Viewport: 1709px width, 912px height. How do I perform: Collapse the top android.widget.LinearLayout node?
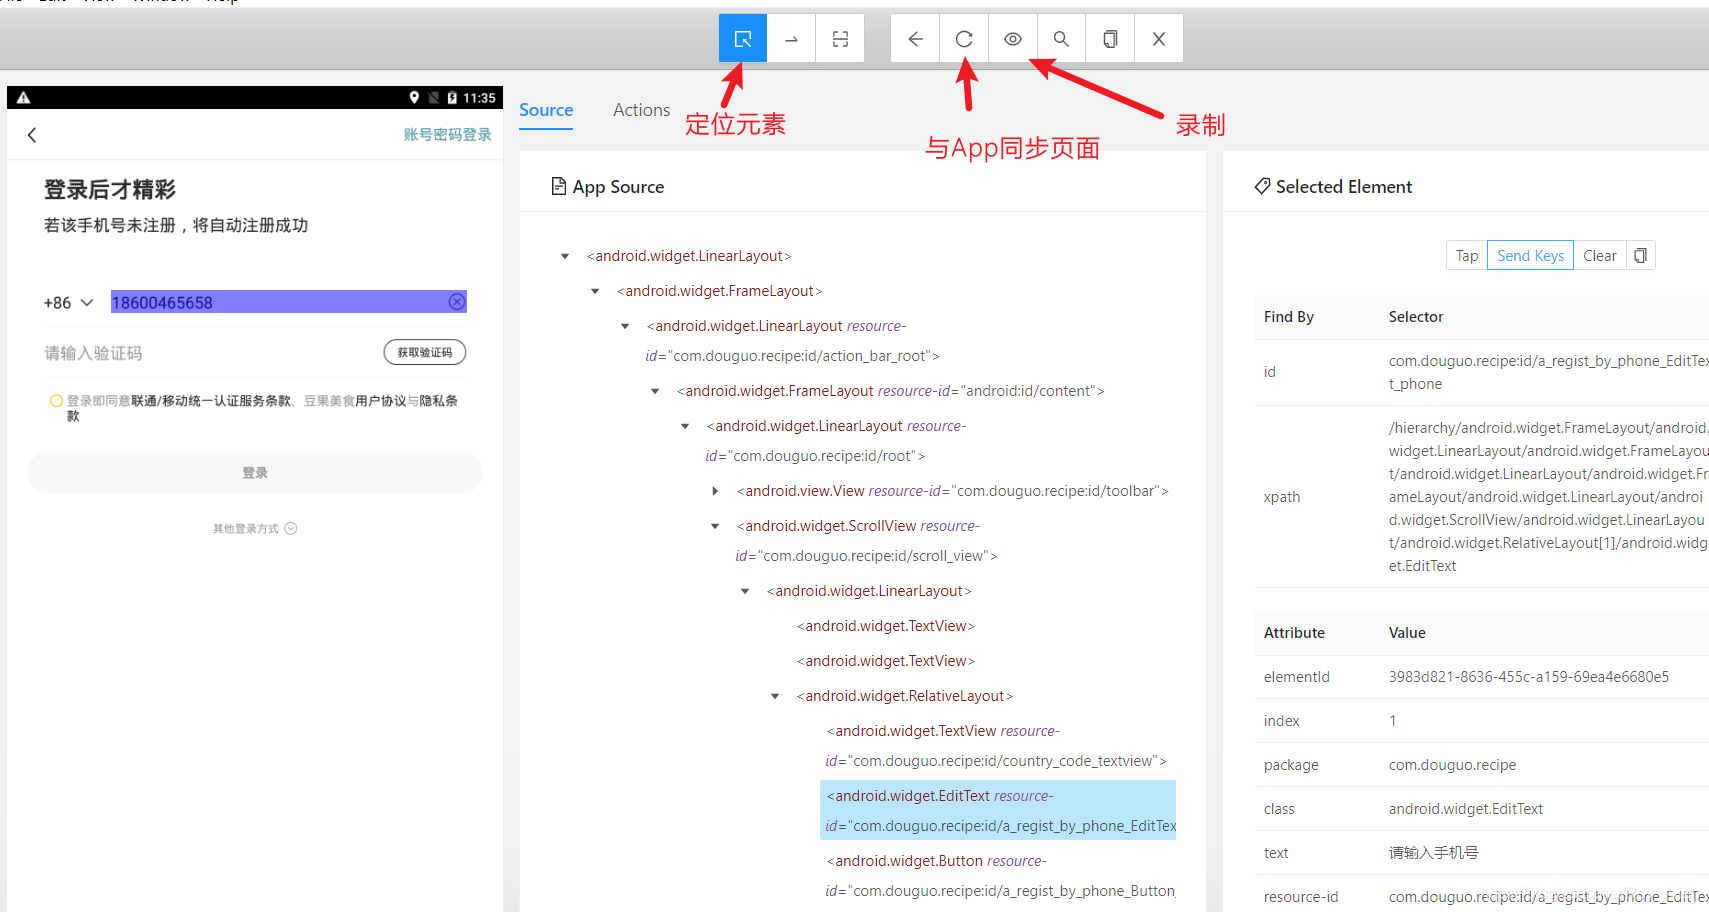(x=565, y=257)
